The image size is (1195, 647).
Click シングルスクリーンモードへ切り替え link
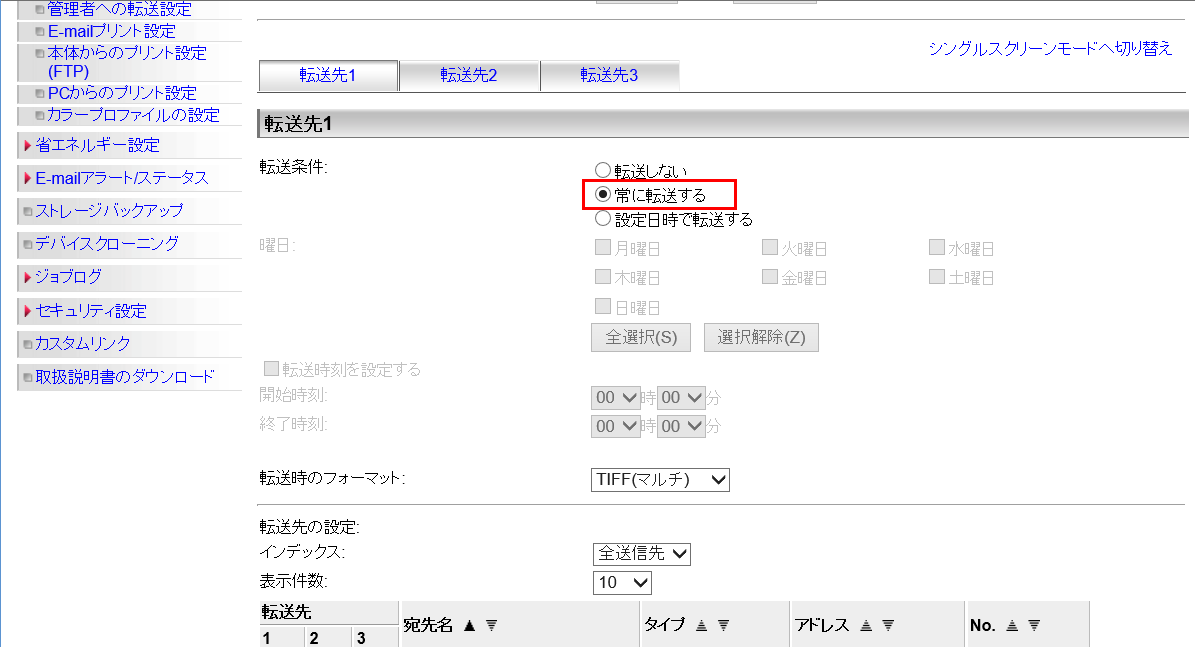[x=1050, y=48]
